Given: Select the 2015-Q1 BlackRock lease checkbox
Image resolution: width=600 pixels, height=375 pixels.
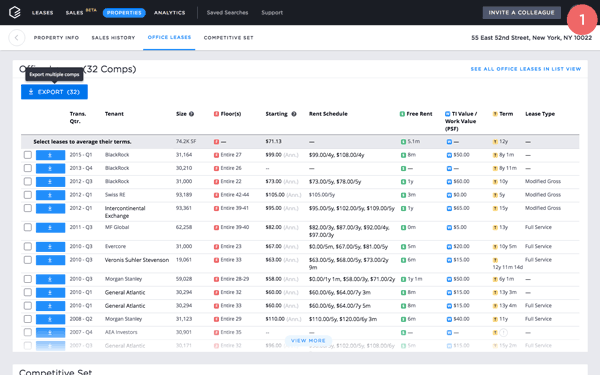Looking at the screenshot, I should pyautogui.click(x=28, y=155).
